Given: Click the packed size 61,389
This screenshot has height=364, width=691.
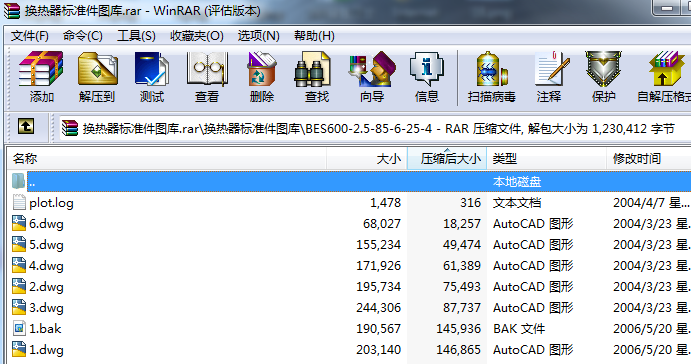Looking at the screenshot, I should (461, 266).
